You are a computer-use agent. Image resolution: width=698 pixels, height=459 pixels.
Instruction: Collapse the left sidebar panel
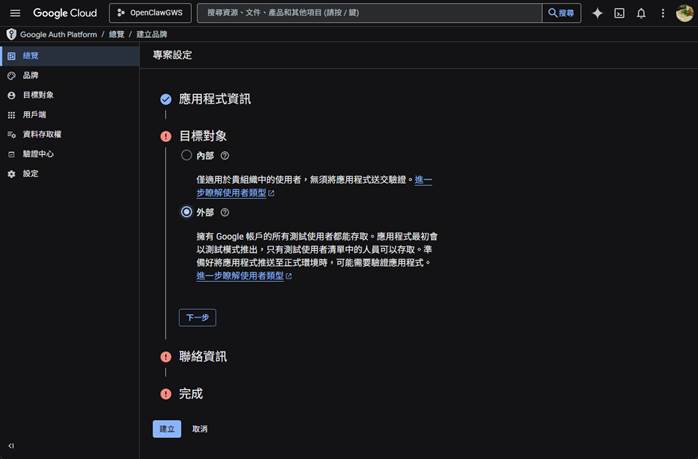[11, 446]
